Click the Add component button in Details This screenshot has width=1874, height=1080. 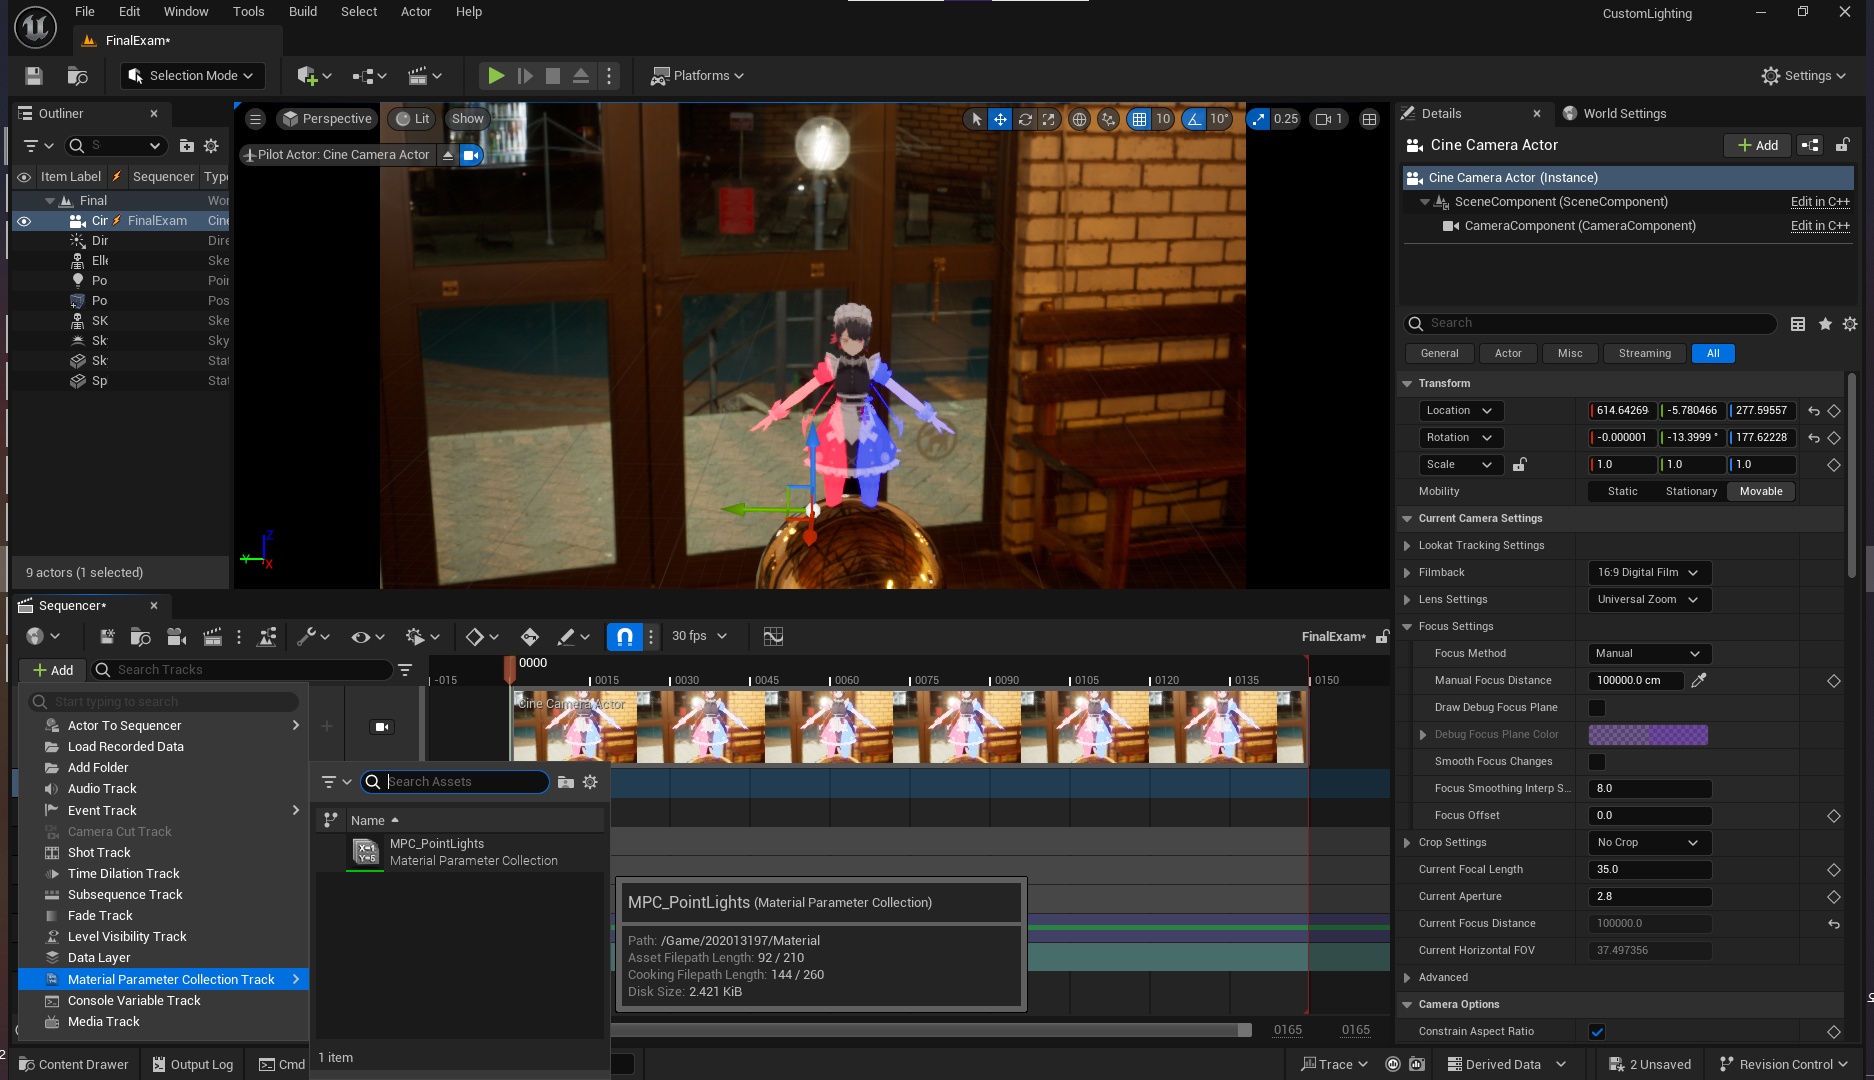point(1758,145)
